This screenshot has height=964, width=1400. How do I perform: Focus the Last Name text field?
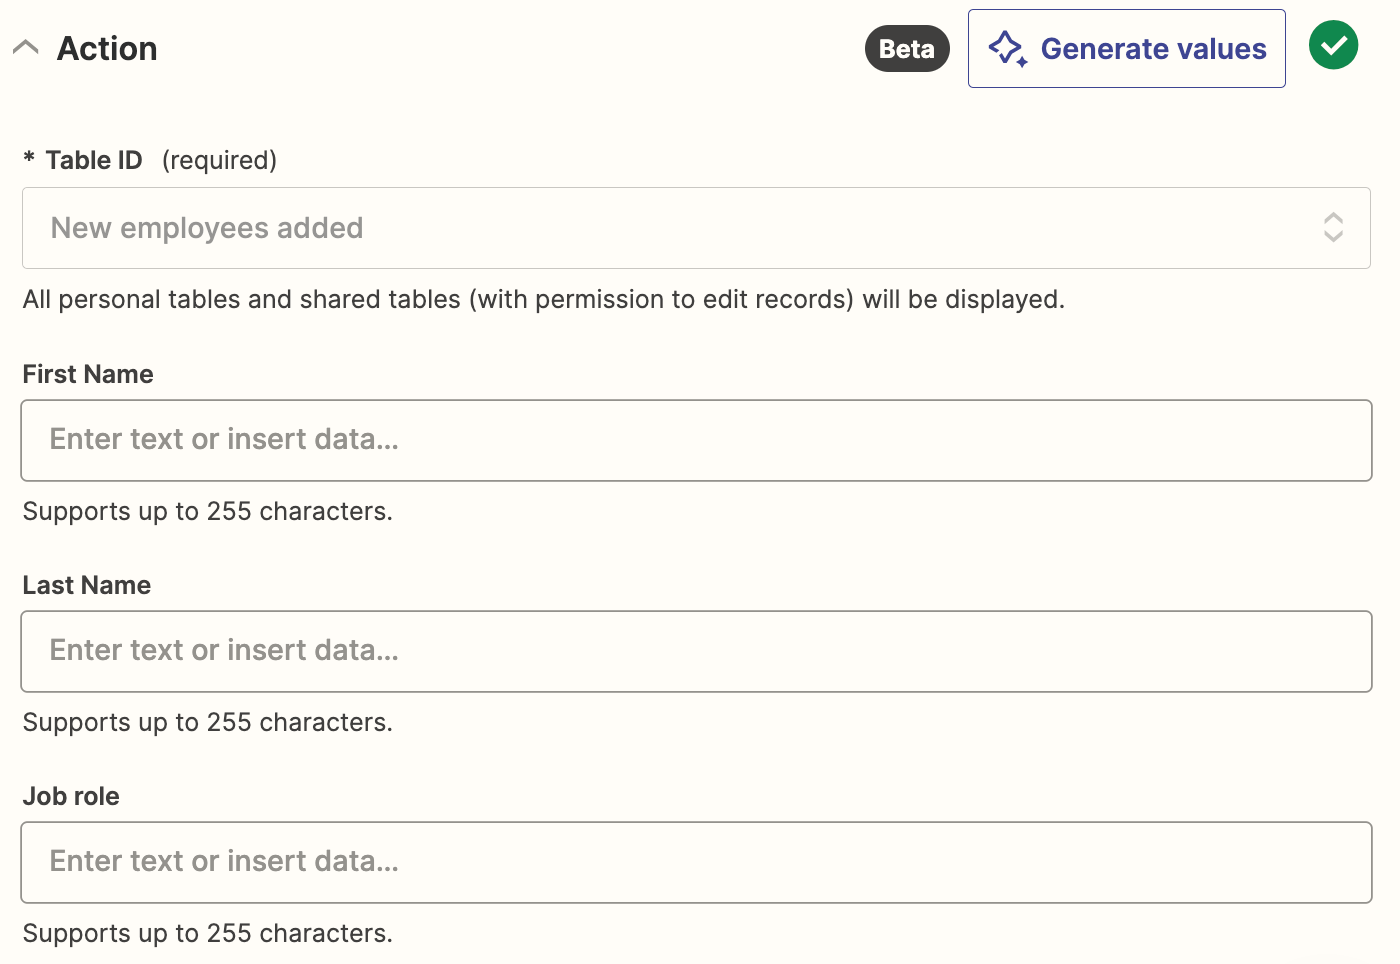pyautogui.click(x=695, y=651)
